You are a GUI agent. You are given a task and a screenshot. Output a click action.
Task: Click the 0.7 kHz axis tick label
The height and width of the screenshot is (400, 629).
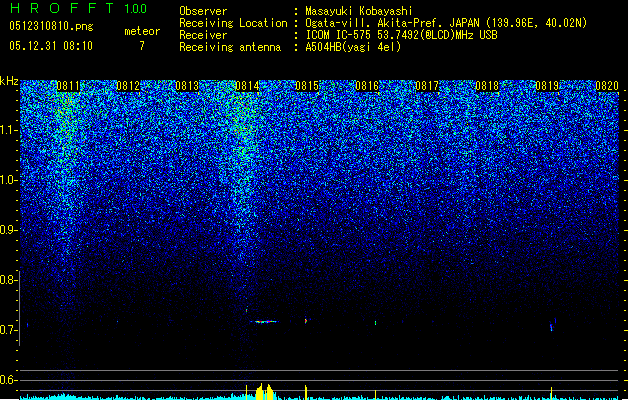click(x=7, y=330)
